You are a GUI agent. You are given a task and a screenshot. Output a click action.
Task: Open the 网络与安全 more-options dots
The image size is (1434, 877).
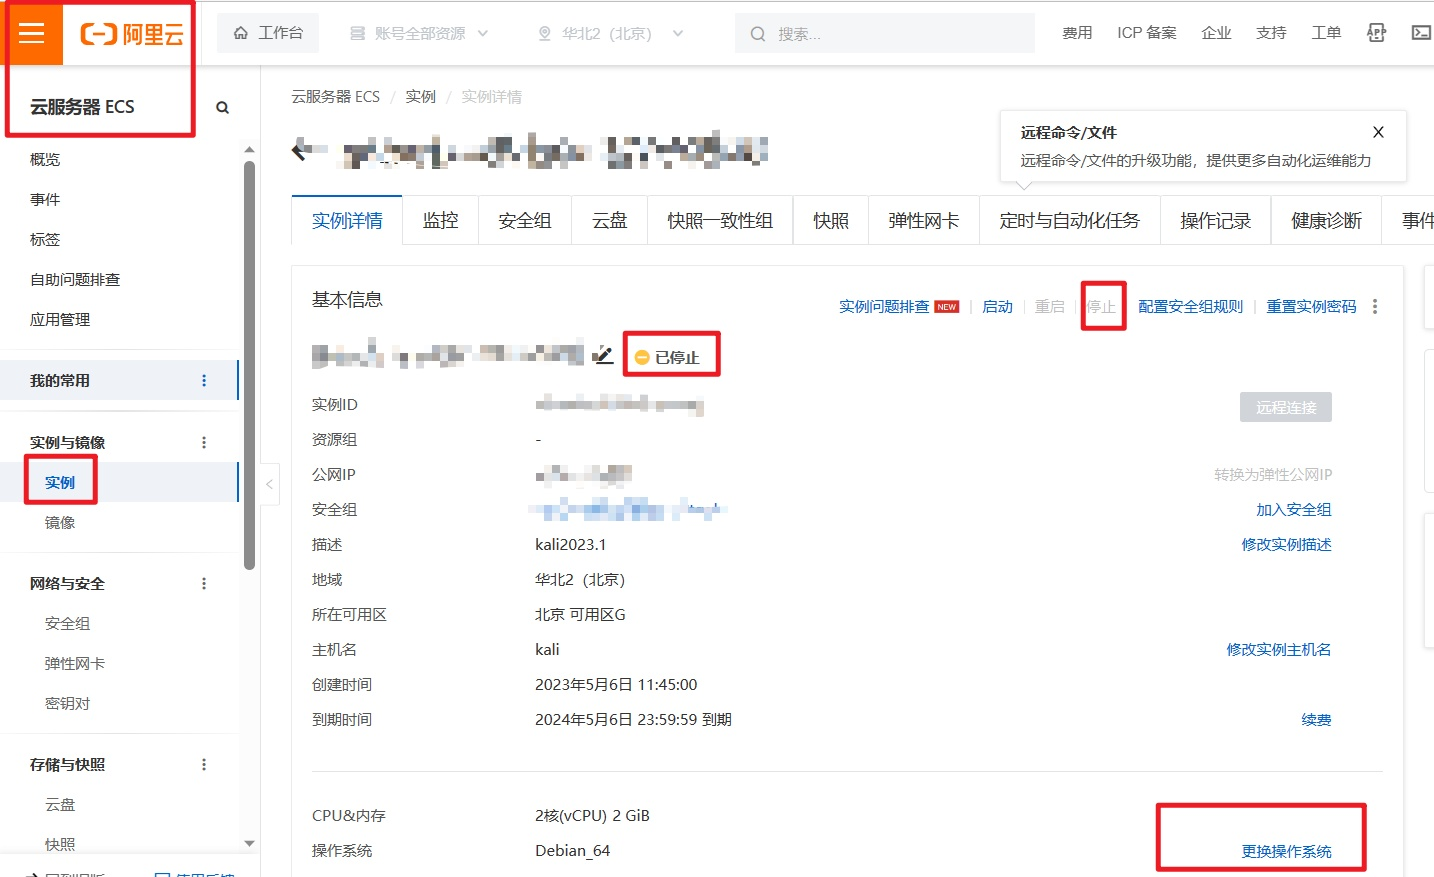[204, 583]
